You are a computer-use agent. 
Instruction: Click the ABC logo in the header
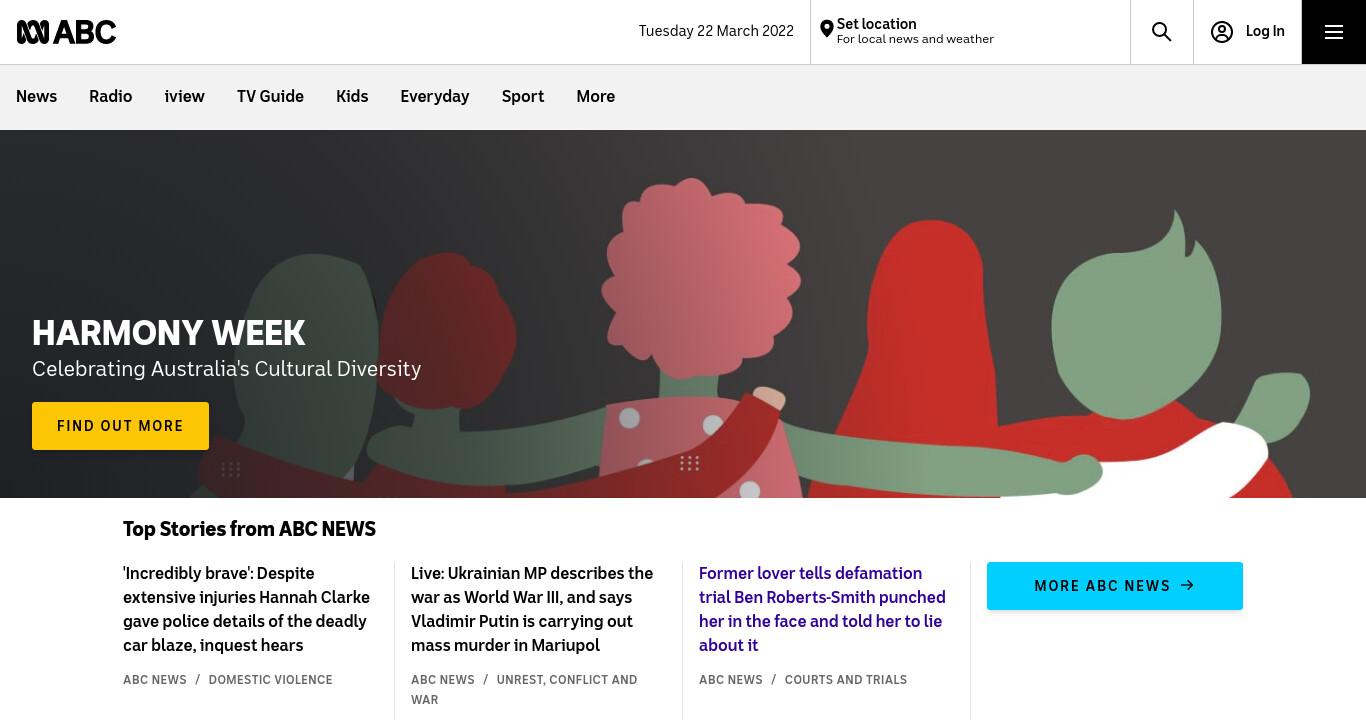(x=66, y=32)
